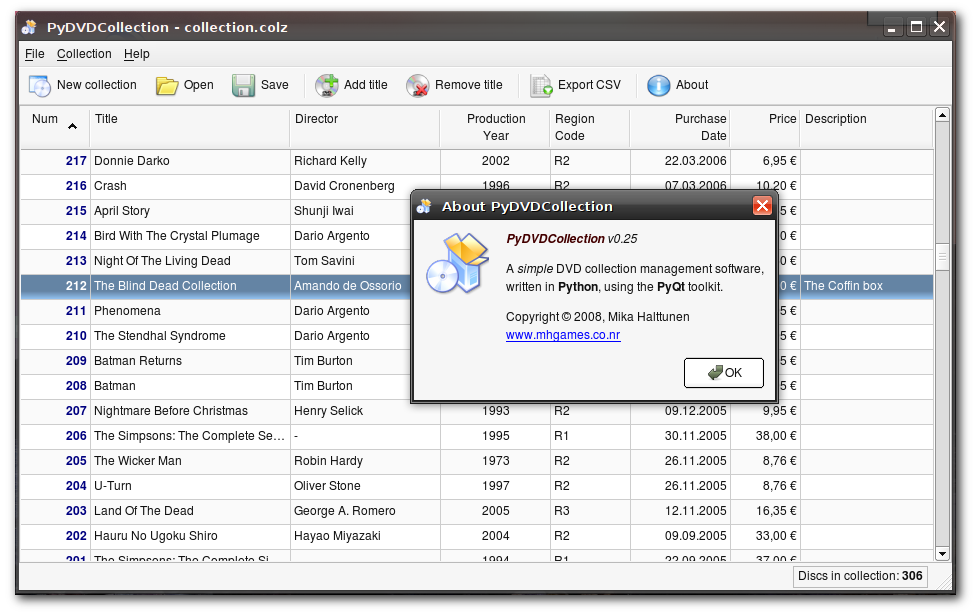Click the David Cronenberg director cell
Image resolution: width=975 pixels, height=614 pixels.
(365, 186)
